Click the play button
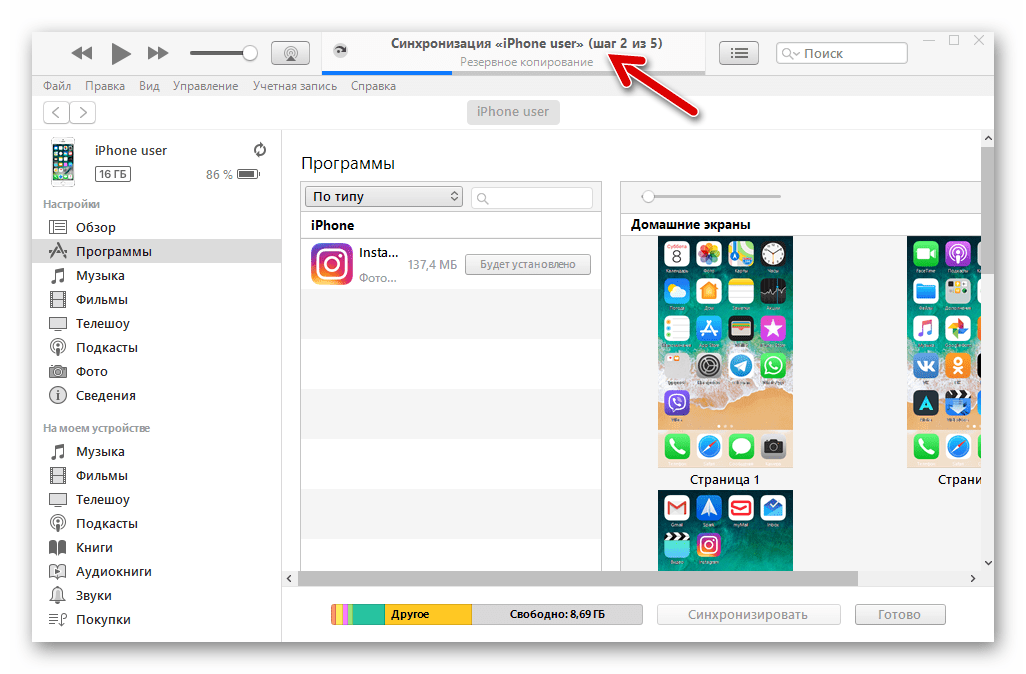Screen dimensions: 1026x674 [x=120, y=53]
